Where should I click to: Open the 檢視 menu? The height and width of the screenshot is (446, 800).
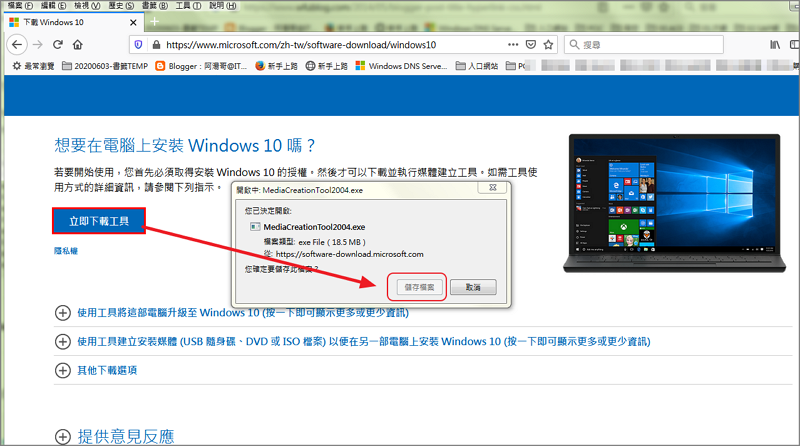[87, 6]
